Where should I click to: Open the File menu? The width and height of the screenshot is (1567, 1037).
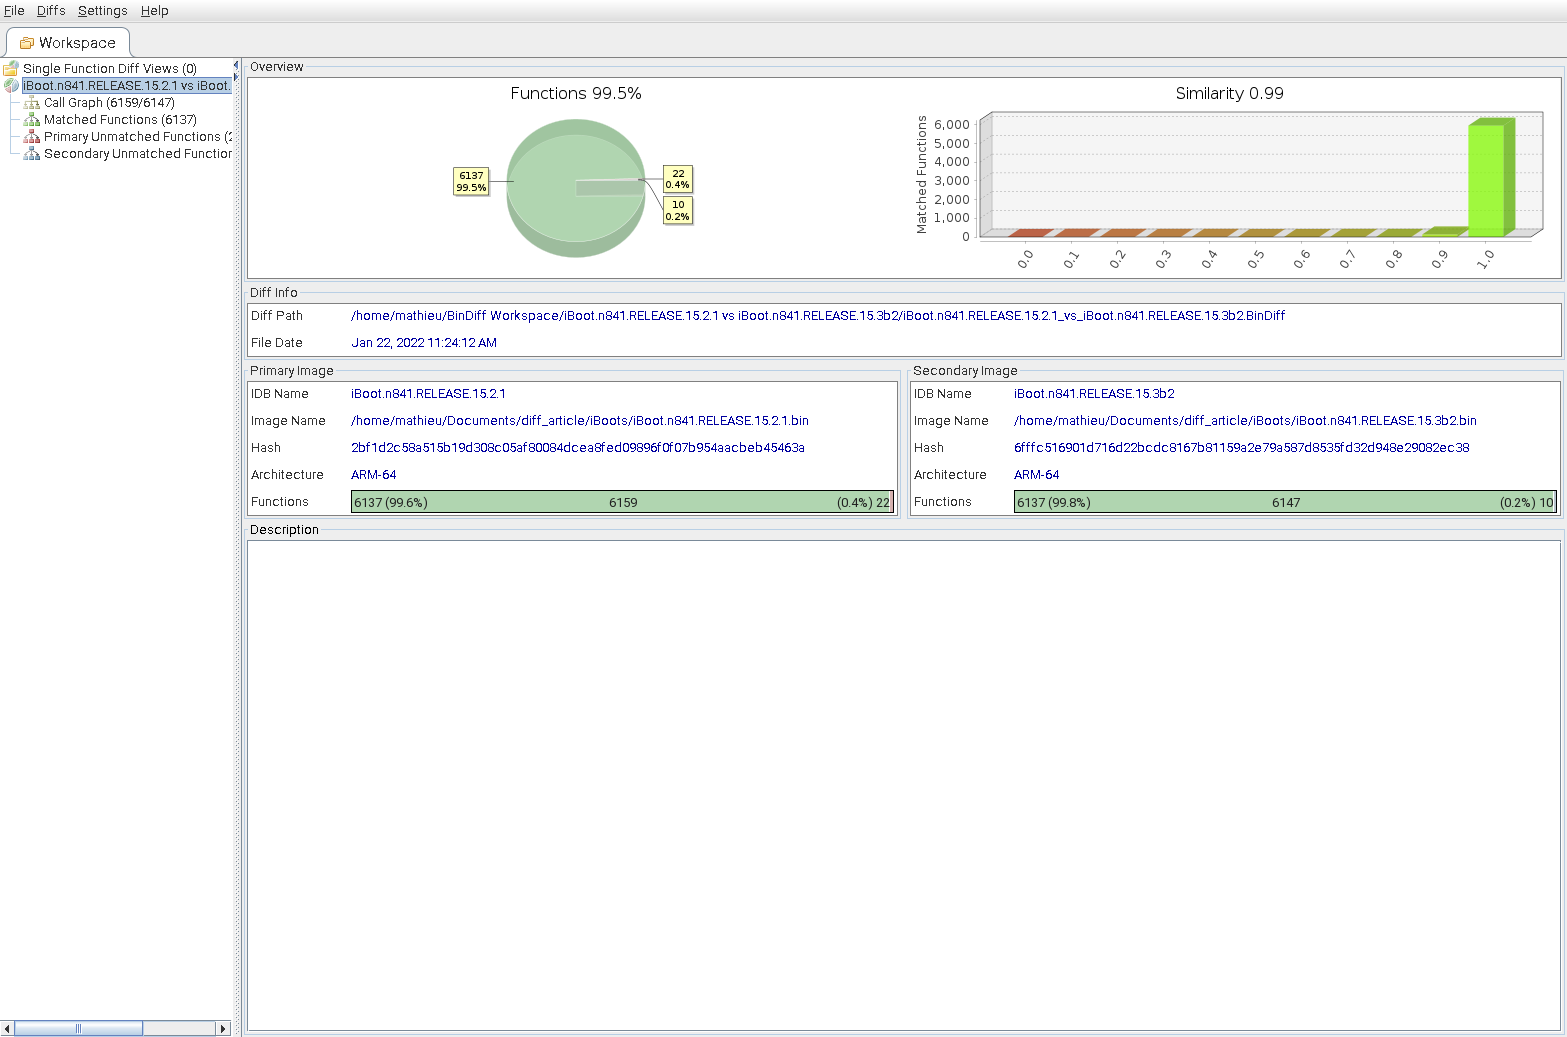pyautogui.click(x=14, y=11)
